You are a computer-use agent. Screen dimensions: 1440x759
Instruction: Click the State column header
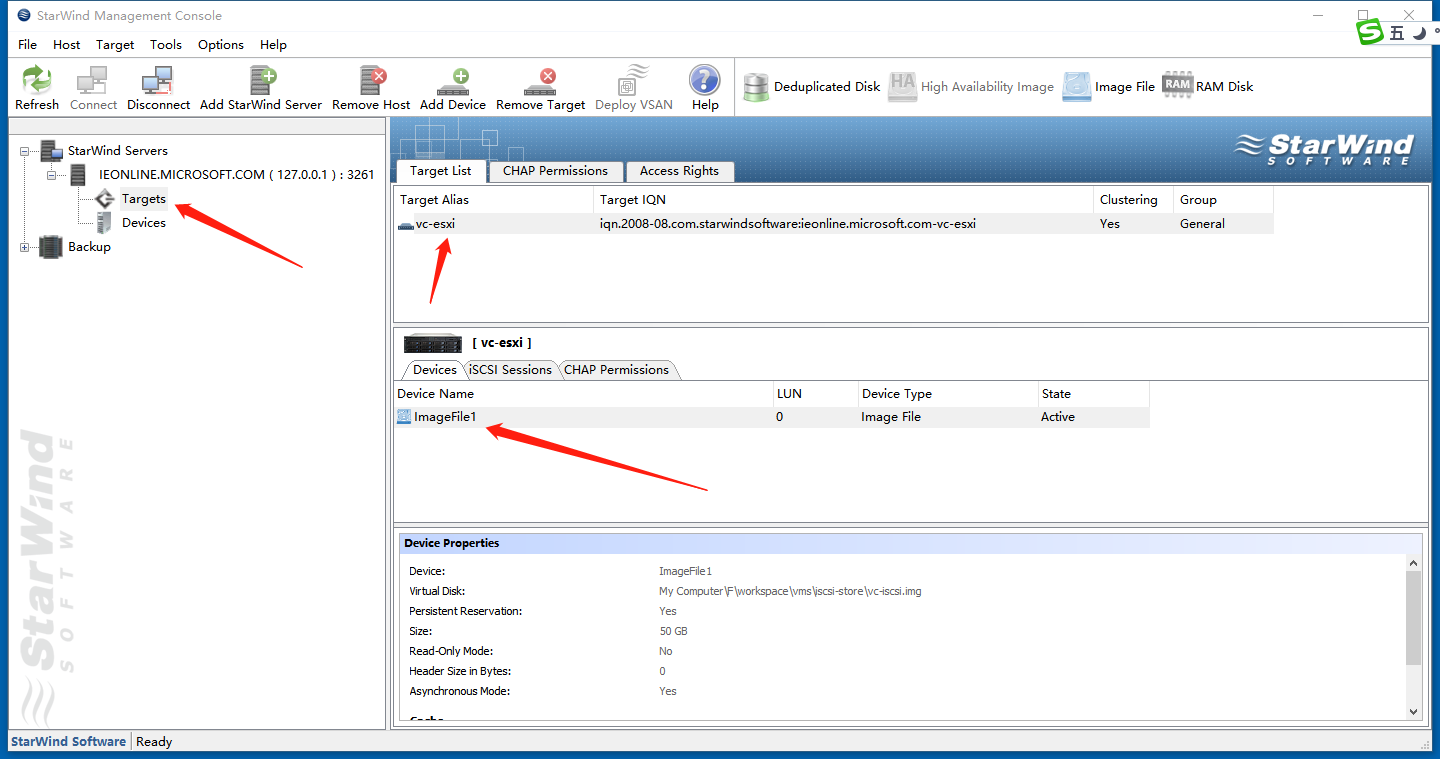1093,393
